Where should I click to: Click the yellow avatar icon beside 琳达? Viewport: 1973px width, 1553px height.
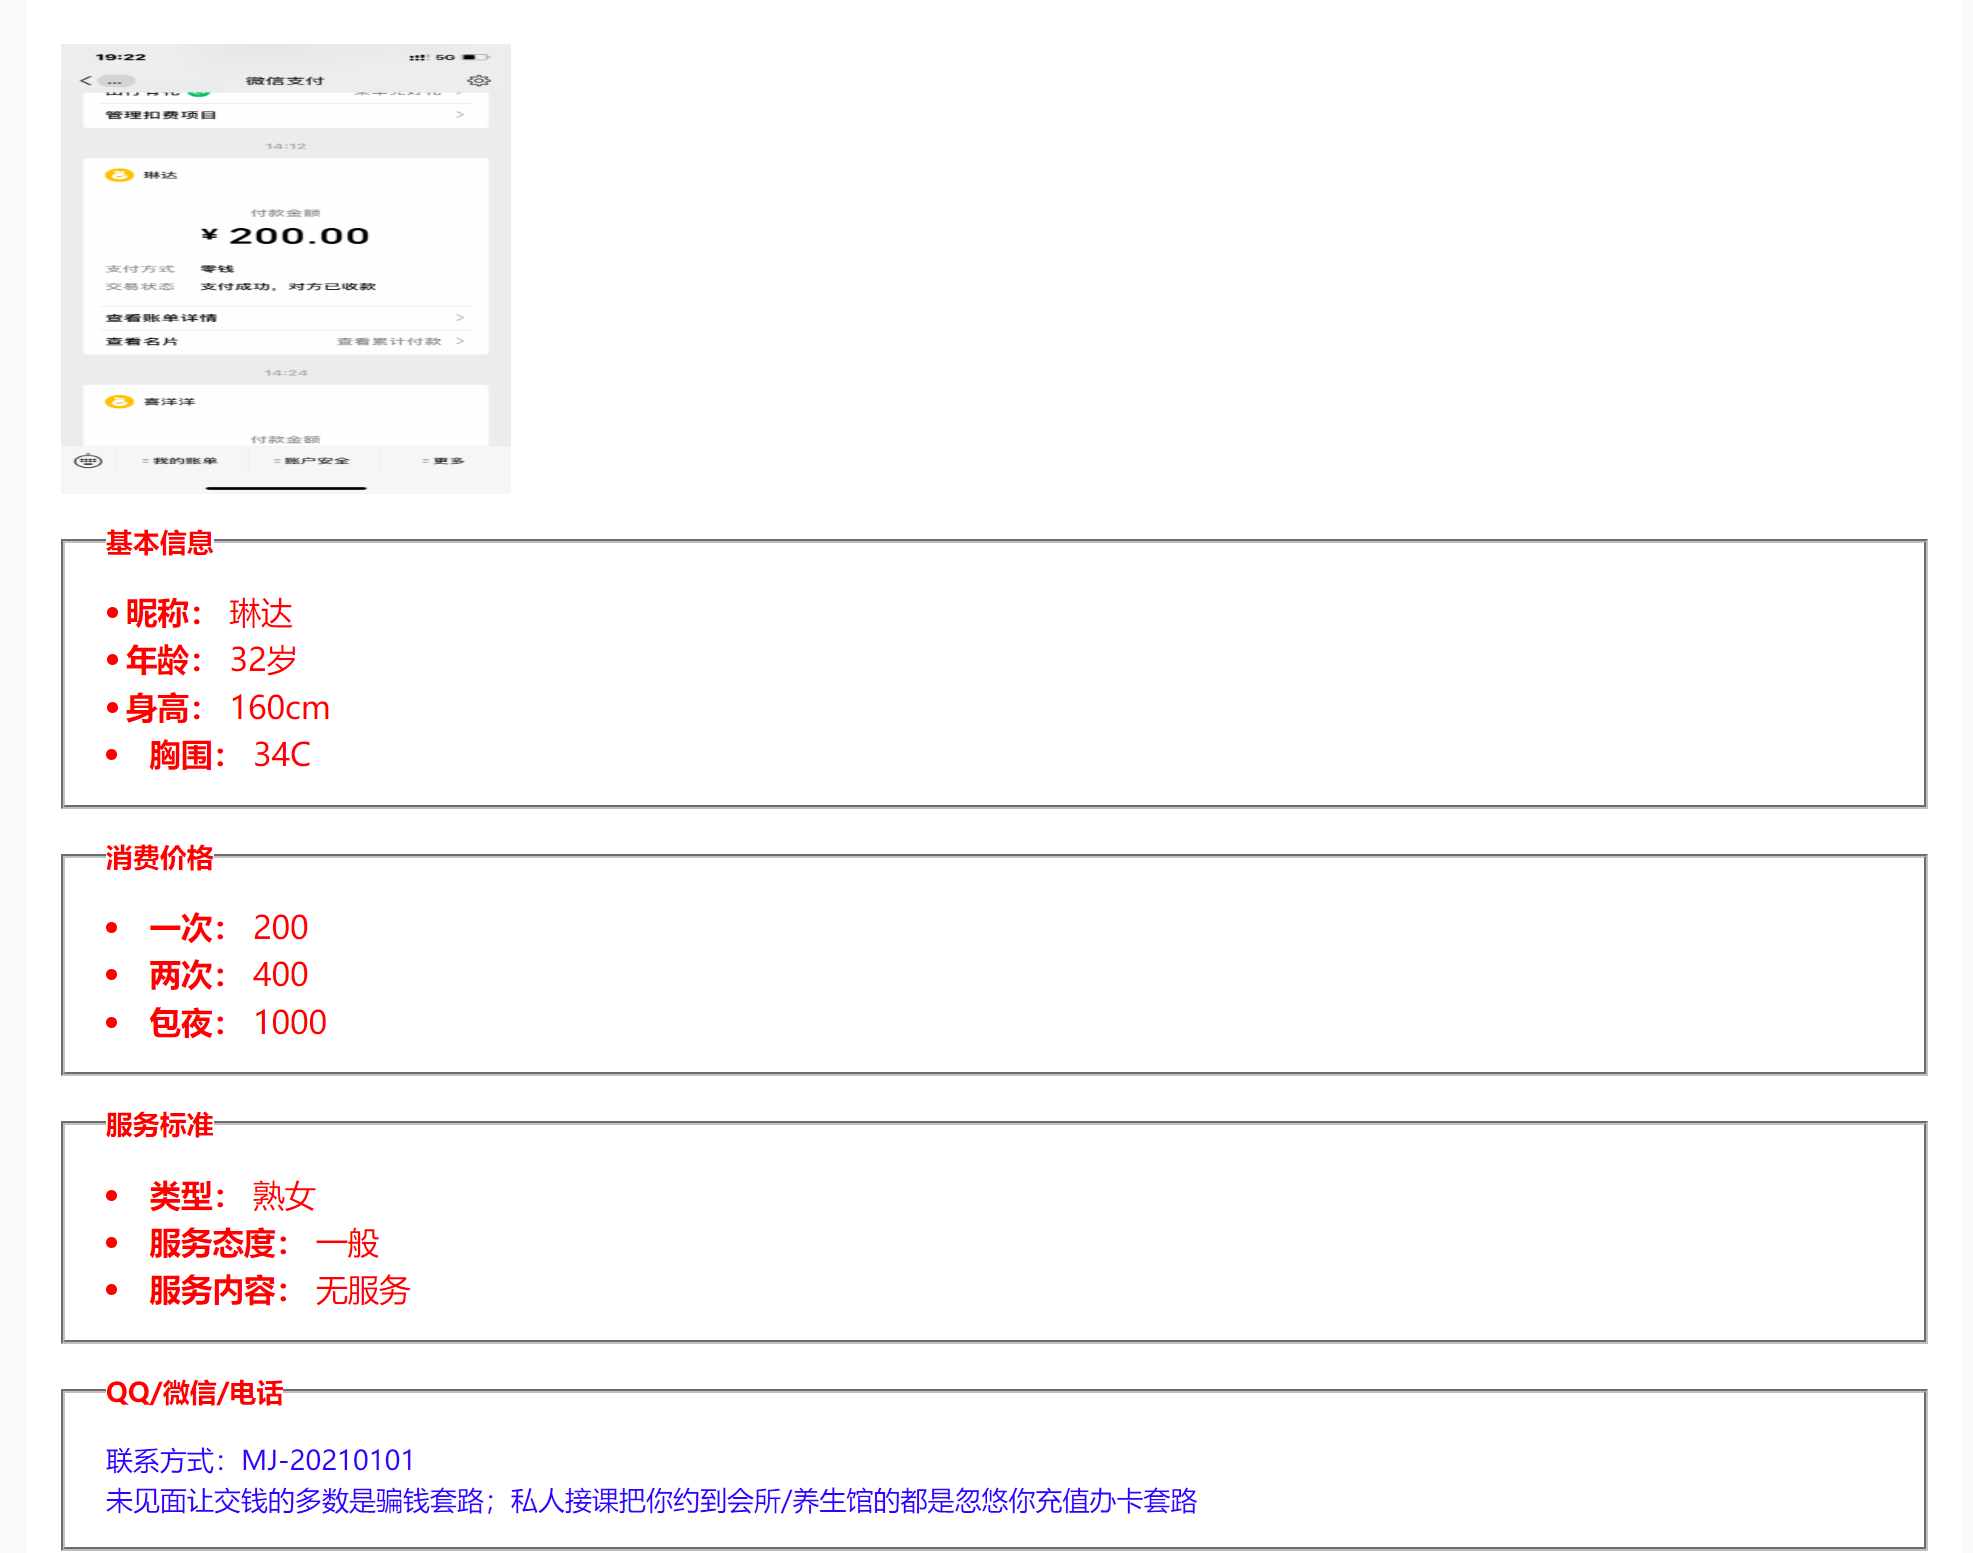point(119,175)
